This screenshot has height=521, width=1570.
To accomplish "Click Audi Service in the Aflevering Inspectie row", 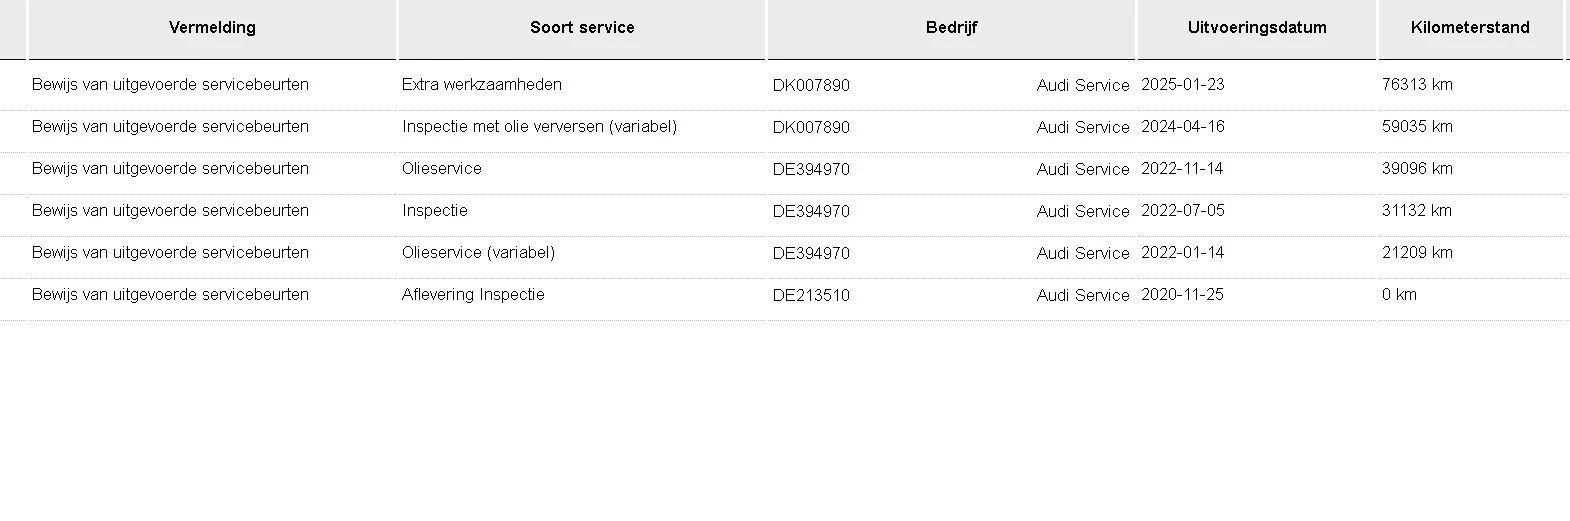I will (1083, 296).
